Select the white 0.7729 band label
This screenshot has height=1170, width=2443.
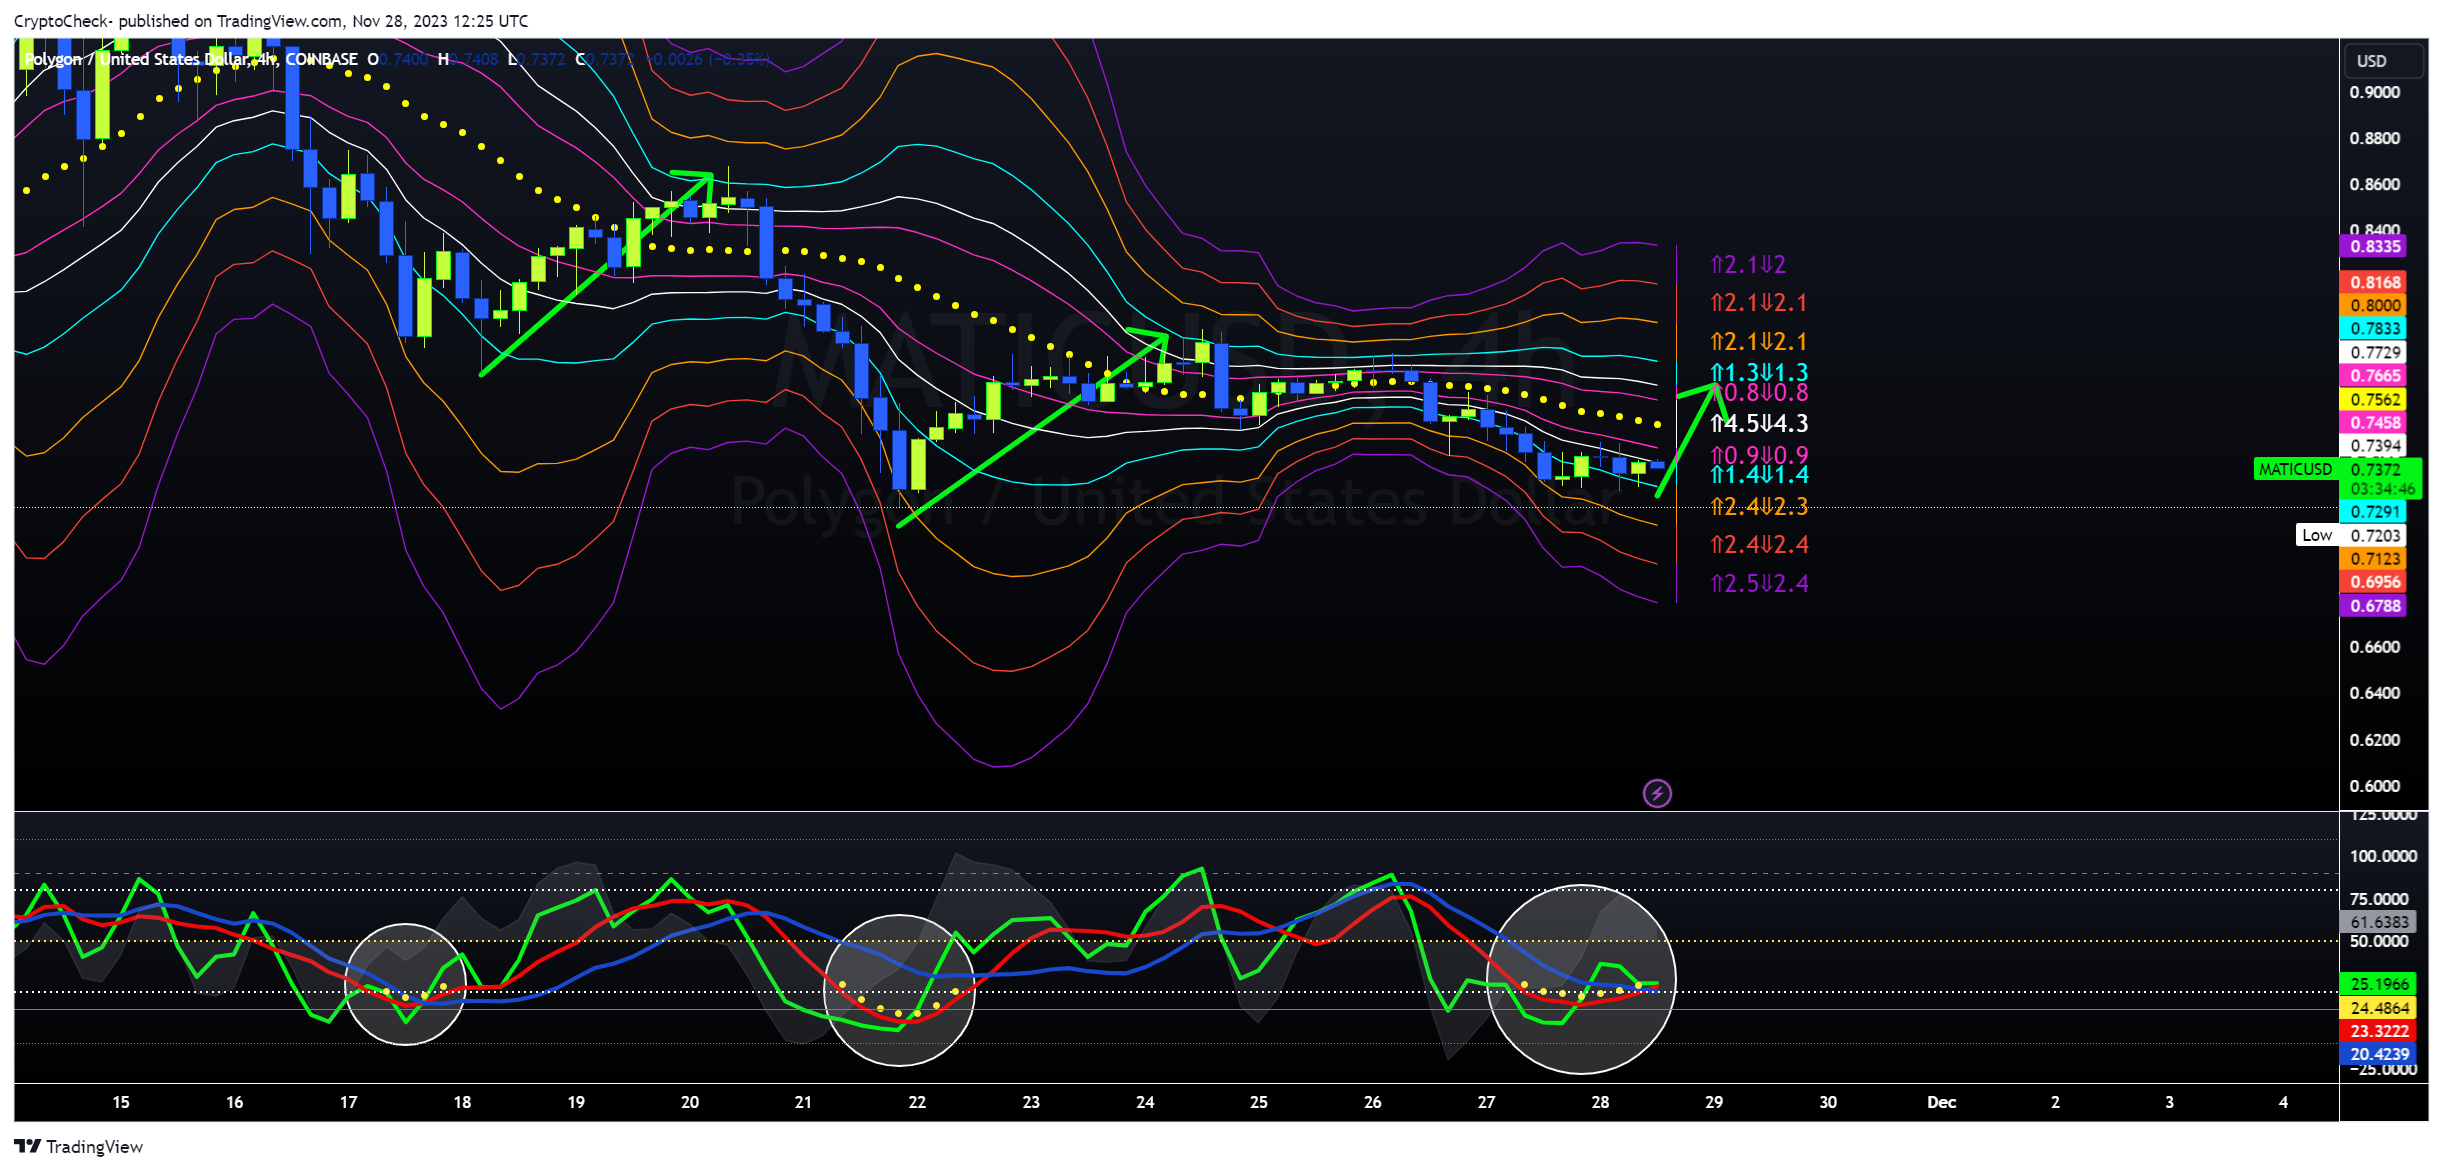pos(2374,352)
